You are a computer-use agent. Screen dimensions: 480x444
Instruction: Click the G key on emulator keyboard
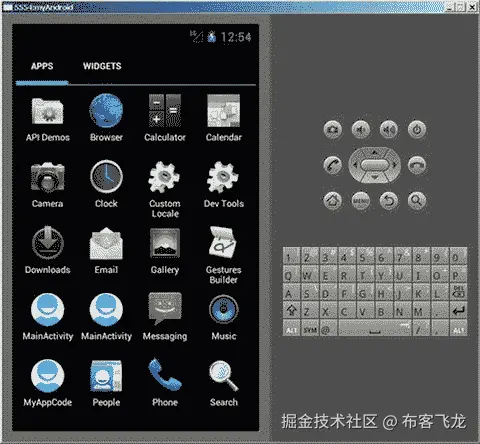[x=364, y=293]
